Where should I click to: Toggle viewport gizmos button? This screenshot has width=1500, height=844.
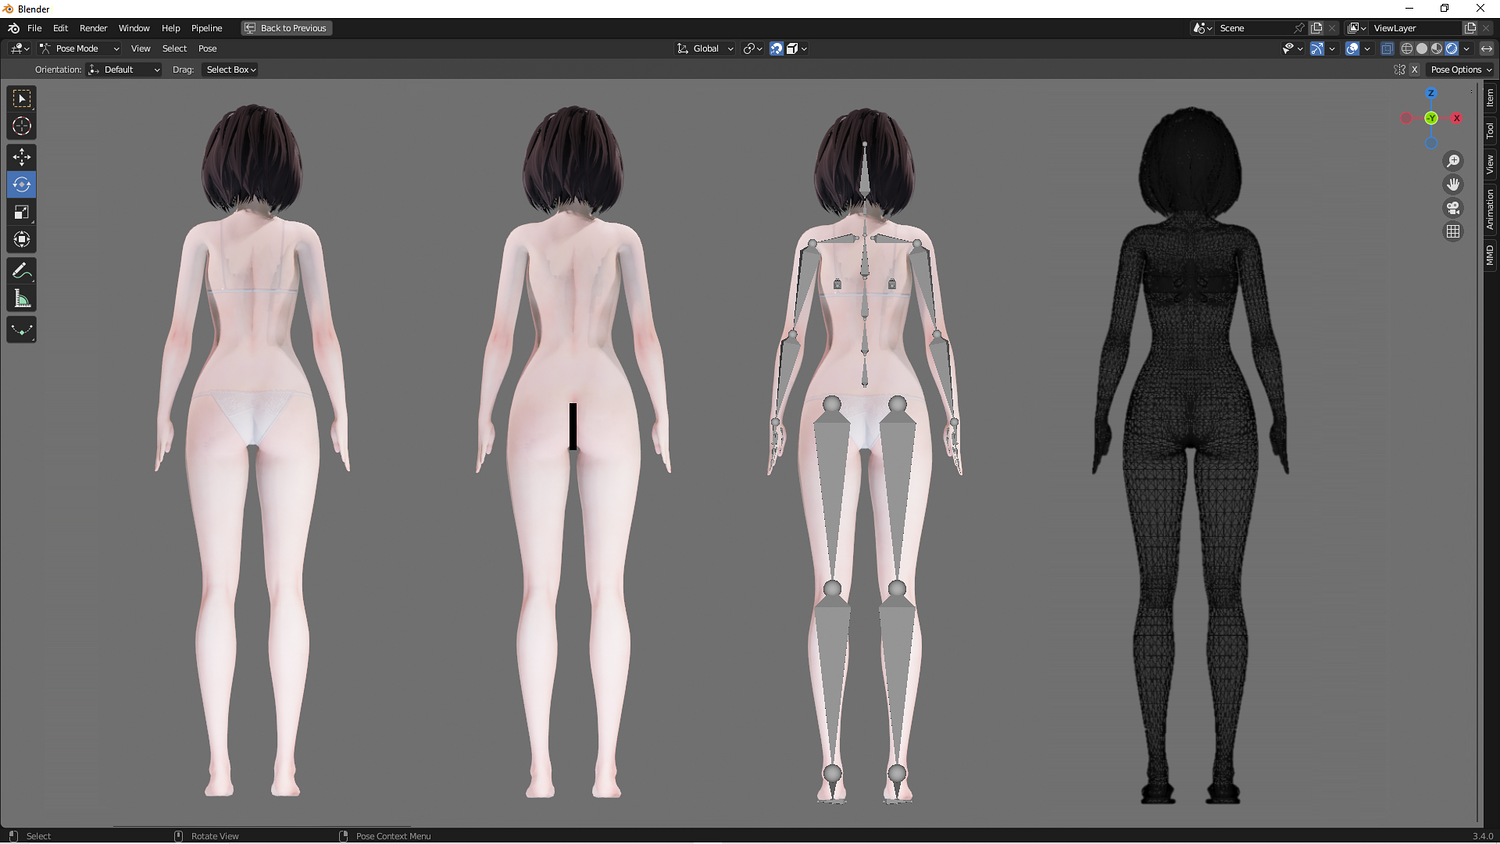click(x=1317, y=48)
